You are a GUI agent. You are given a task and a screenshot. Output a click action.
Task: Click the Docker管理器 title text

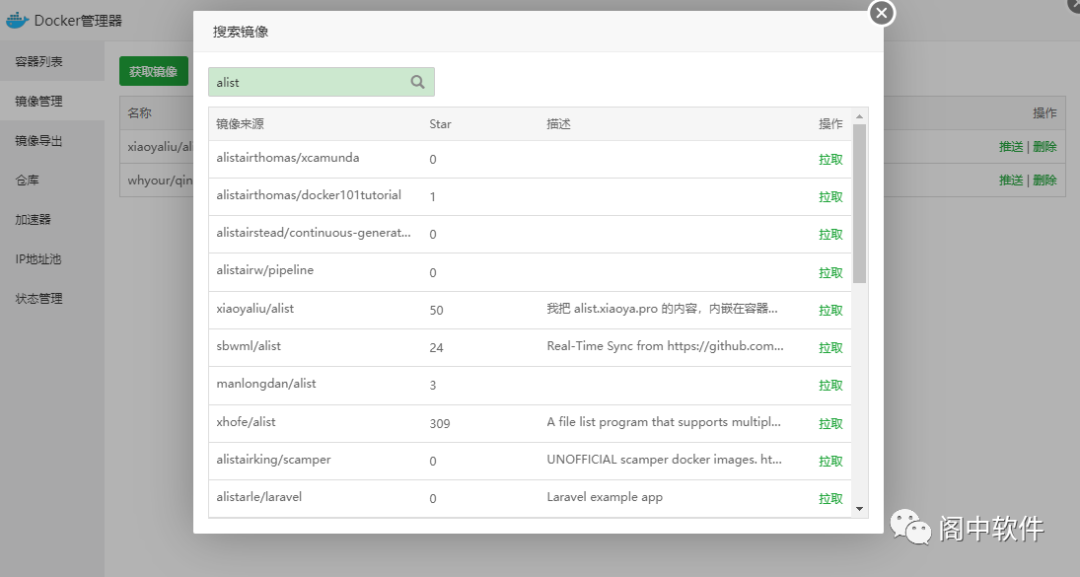78,21
